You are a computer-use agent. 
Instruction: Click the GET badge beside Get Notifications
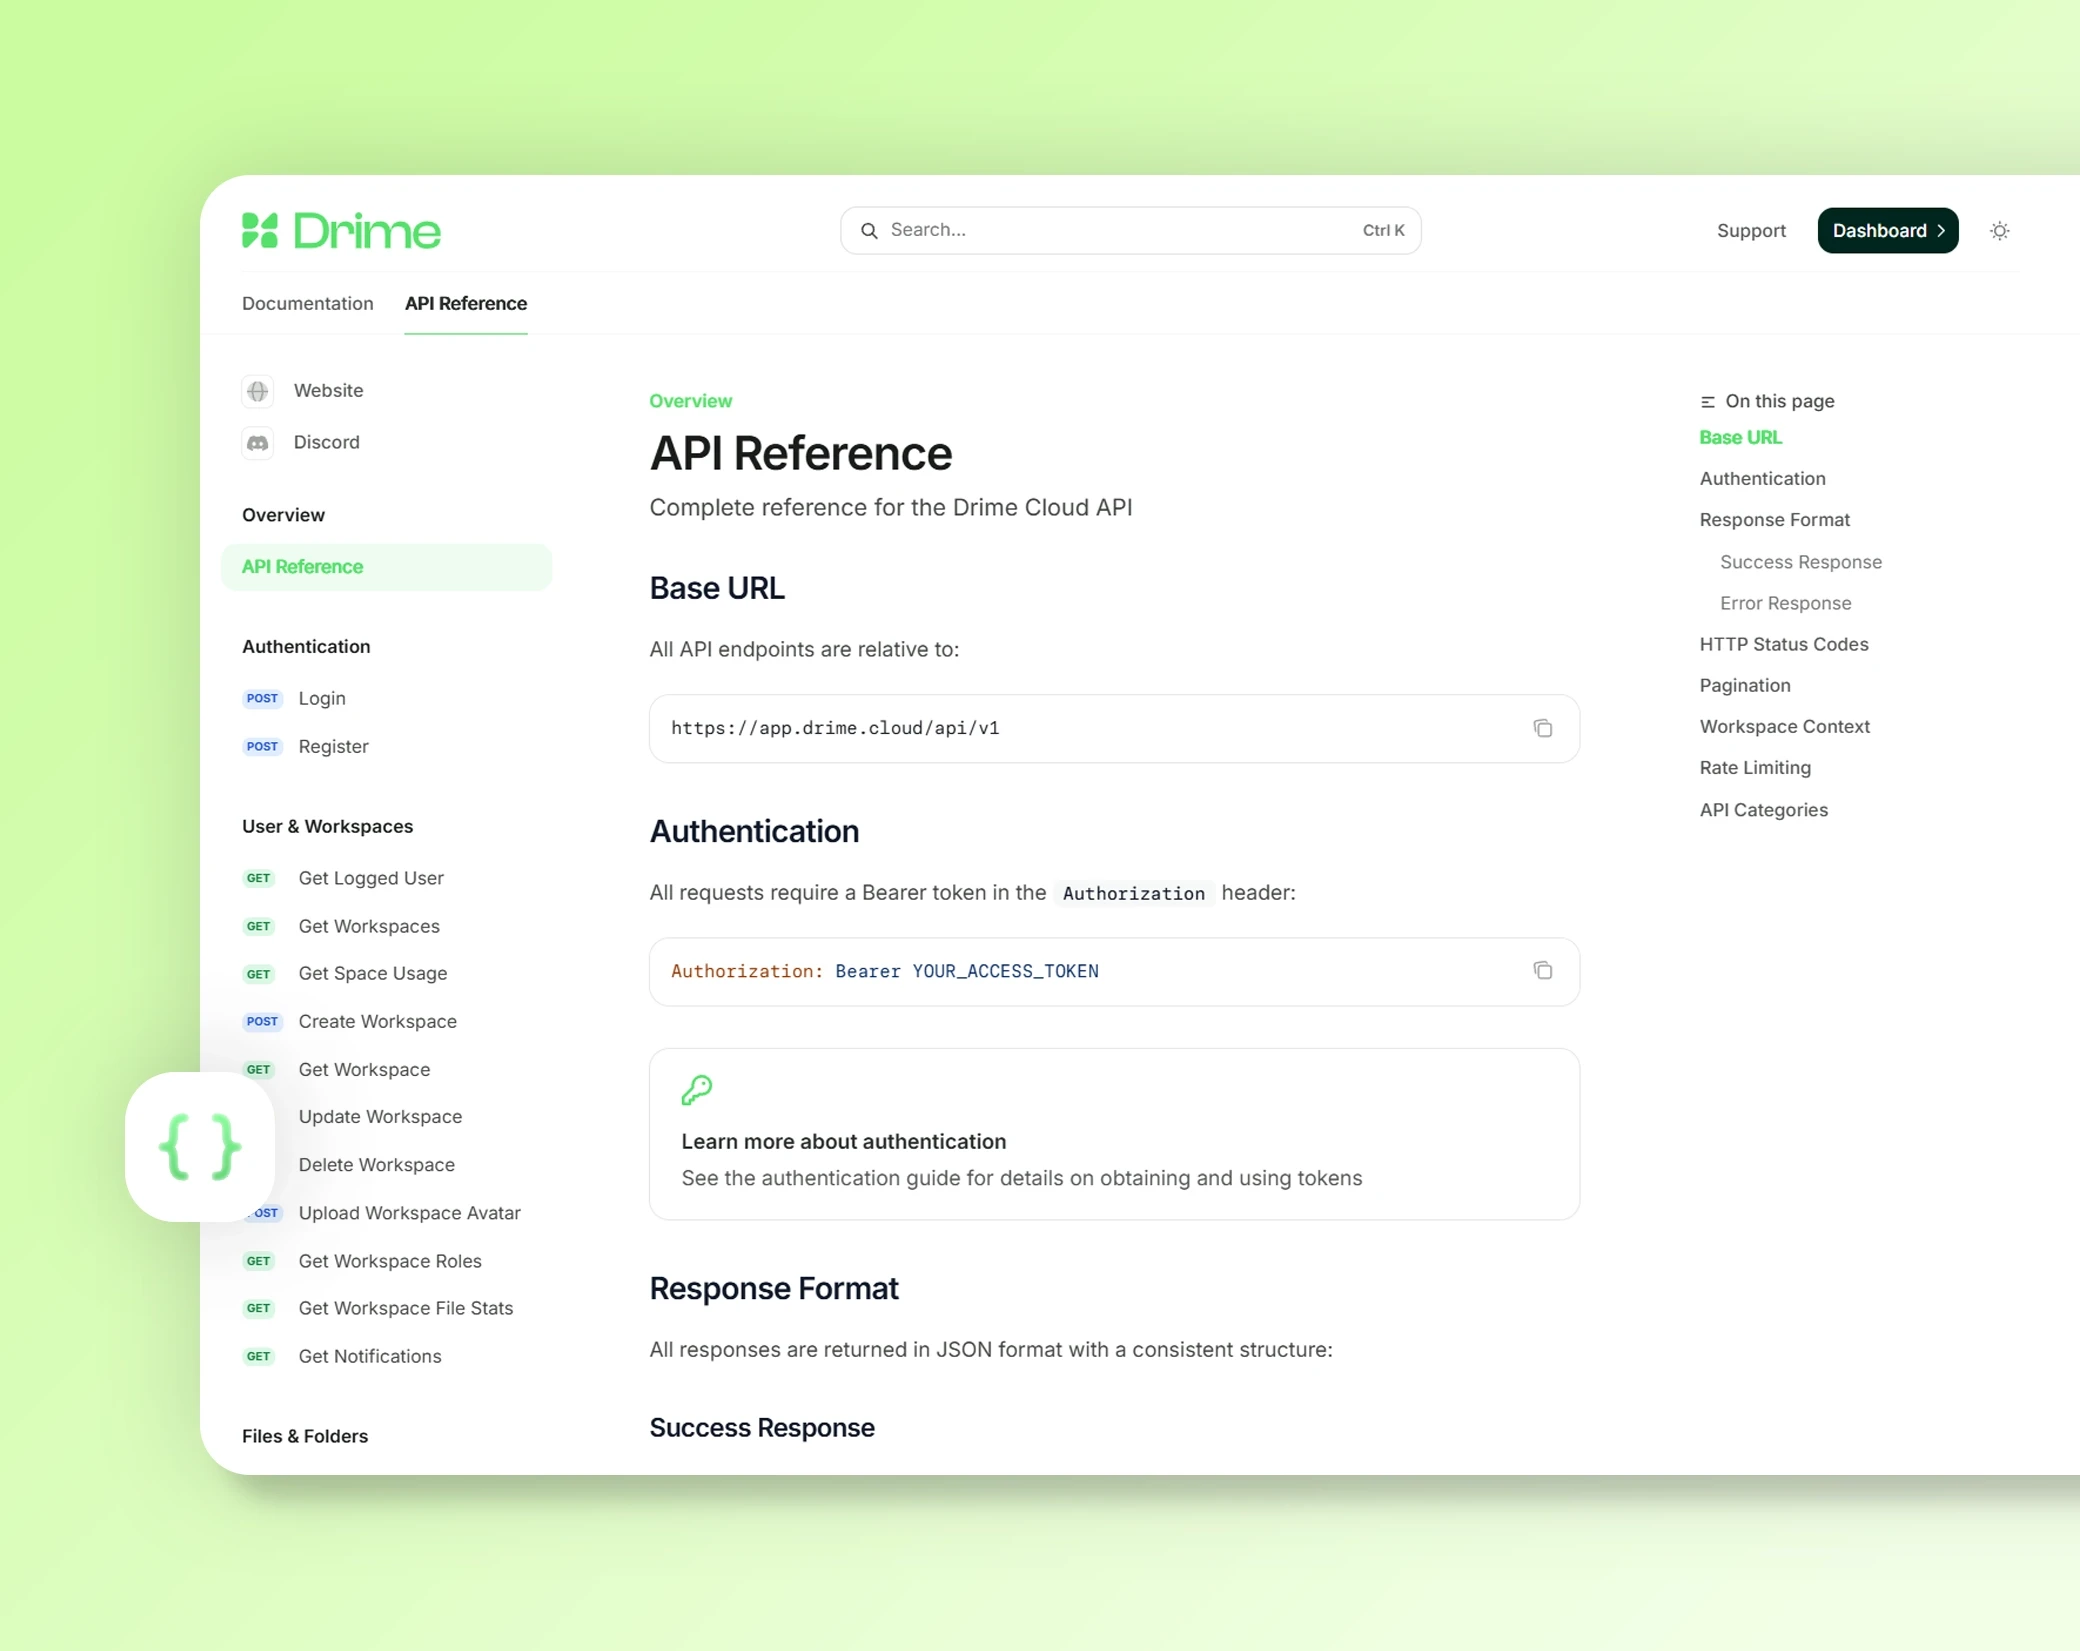coord(259,1356)
